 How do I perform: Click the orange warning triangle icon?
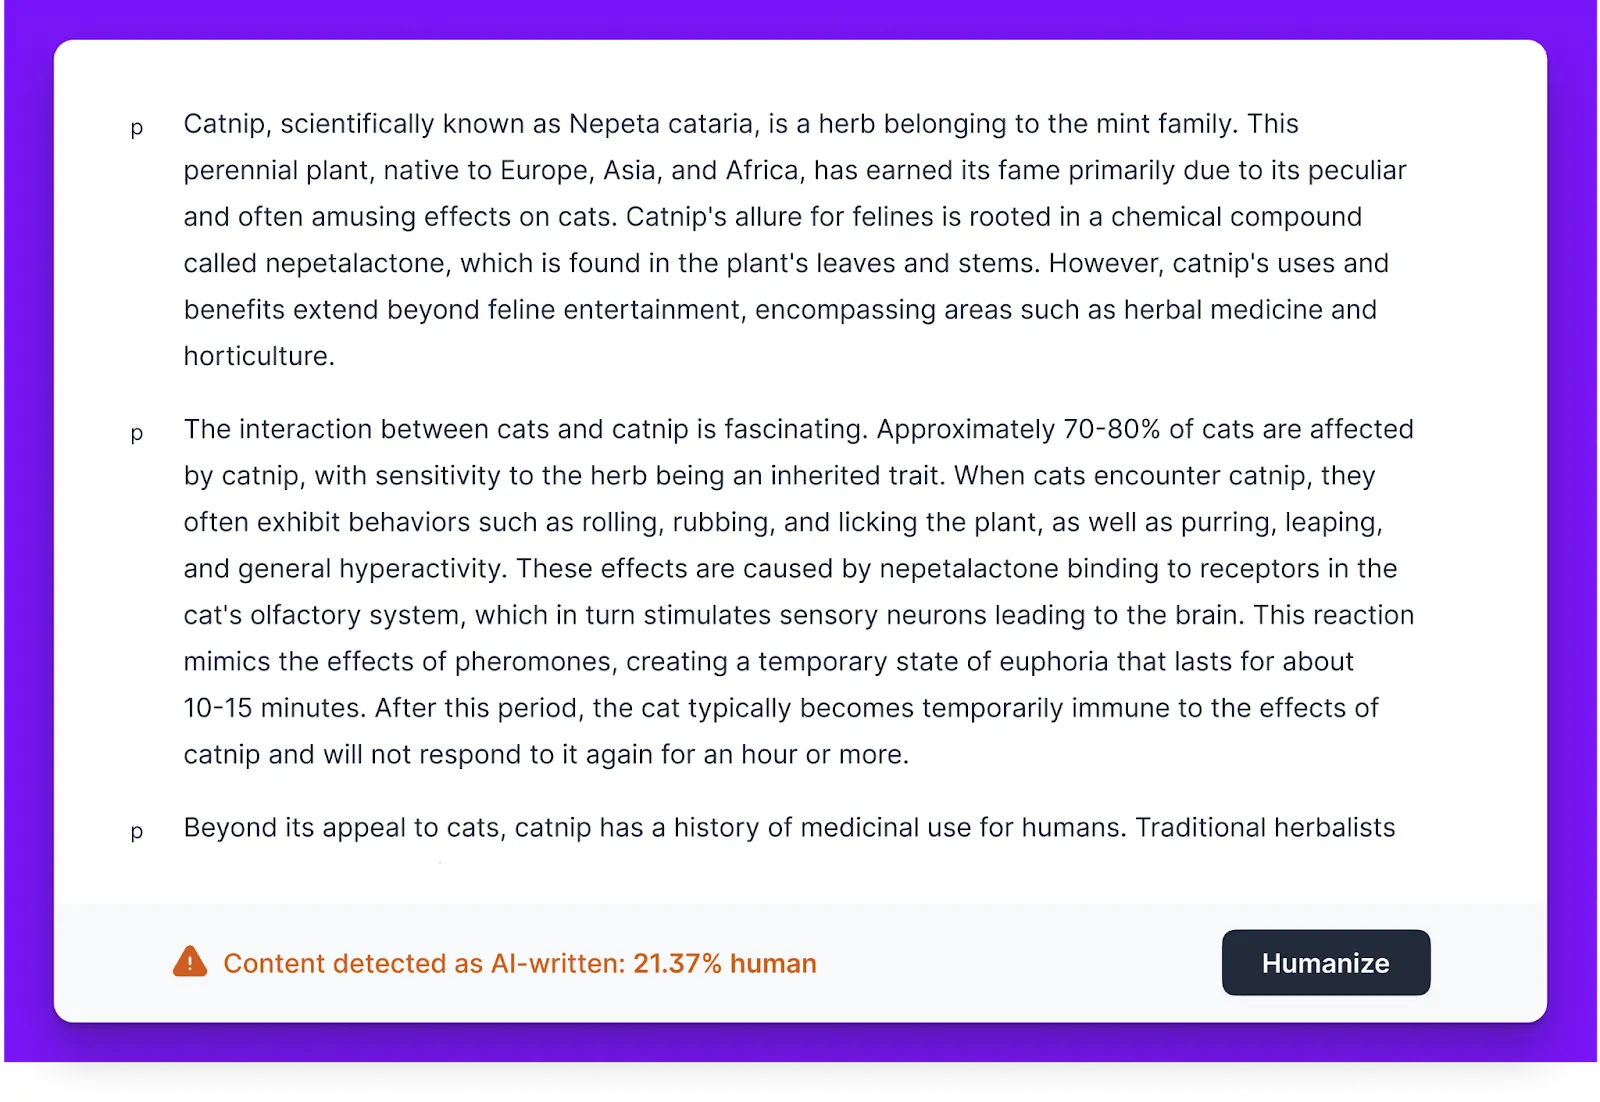point(190,962)
